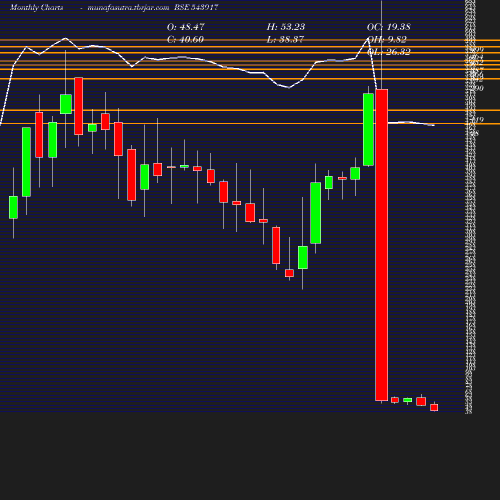Click the 'OH: 9.82' reading
The image size is (500, 500).
pos(387,40)
